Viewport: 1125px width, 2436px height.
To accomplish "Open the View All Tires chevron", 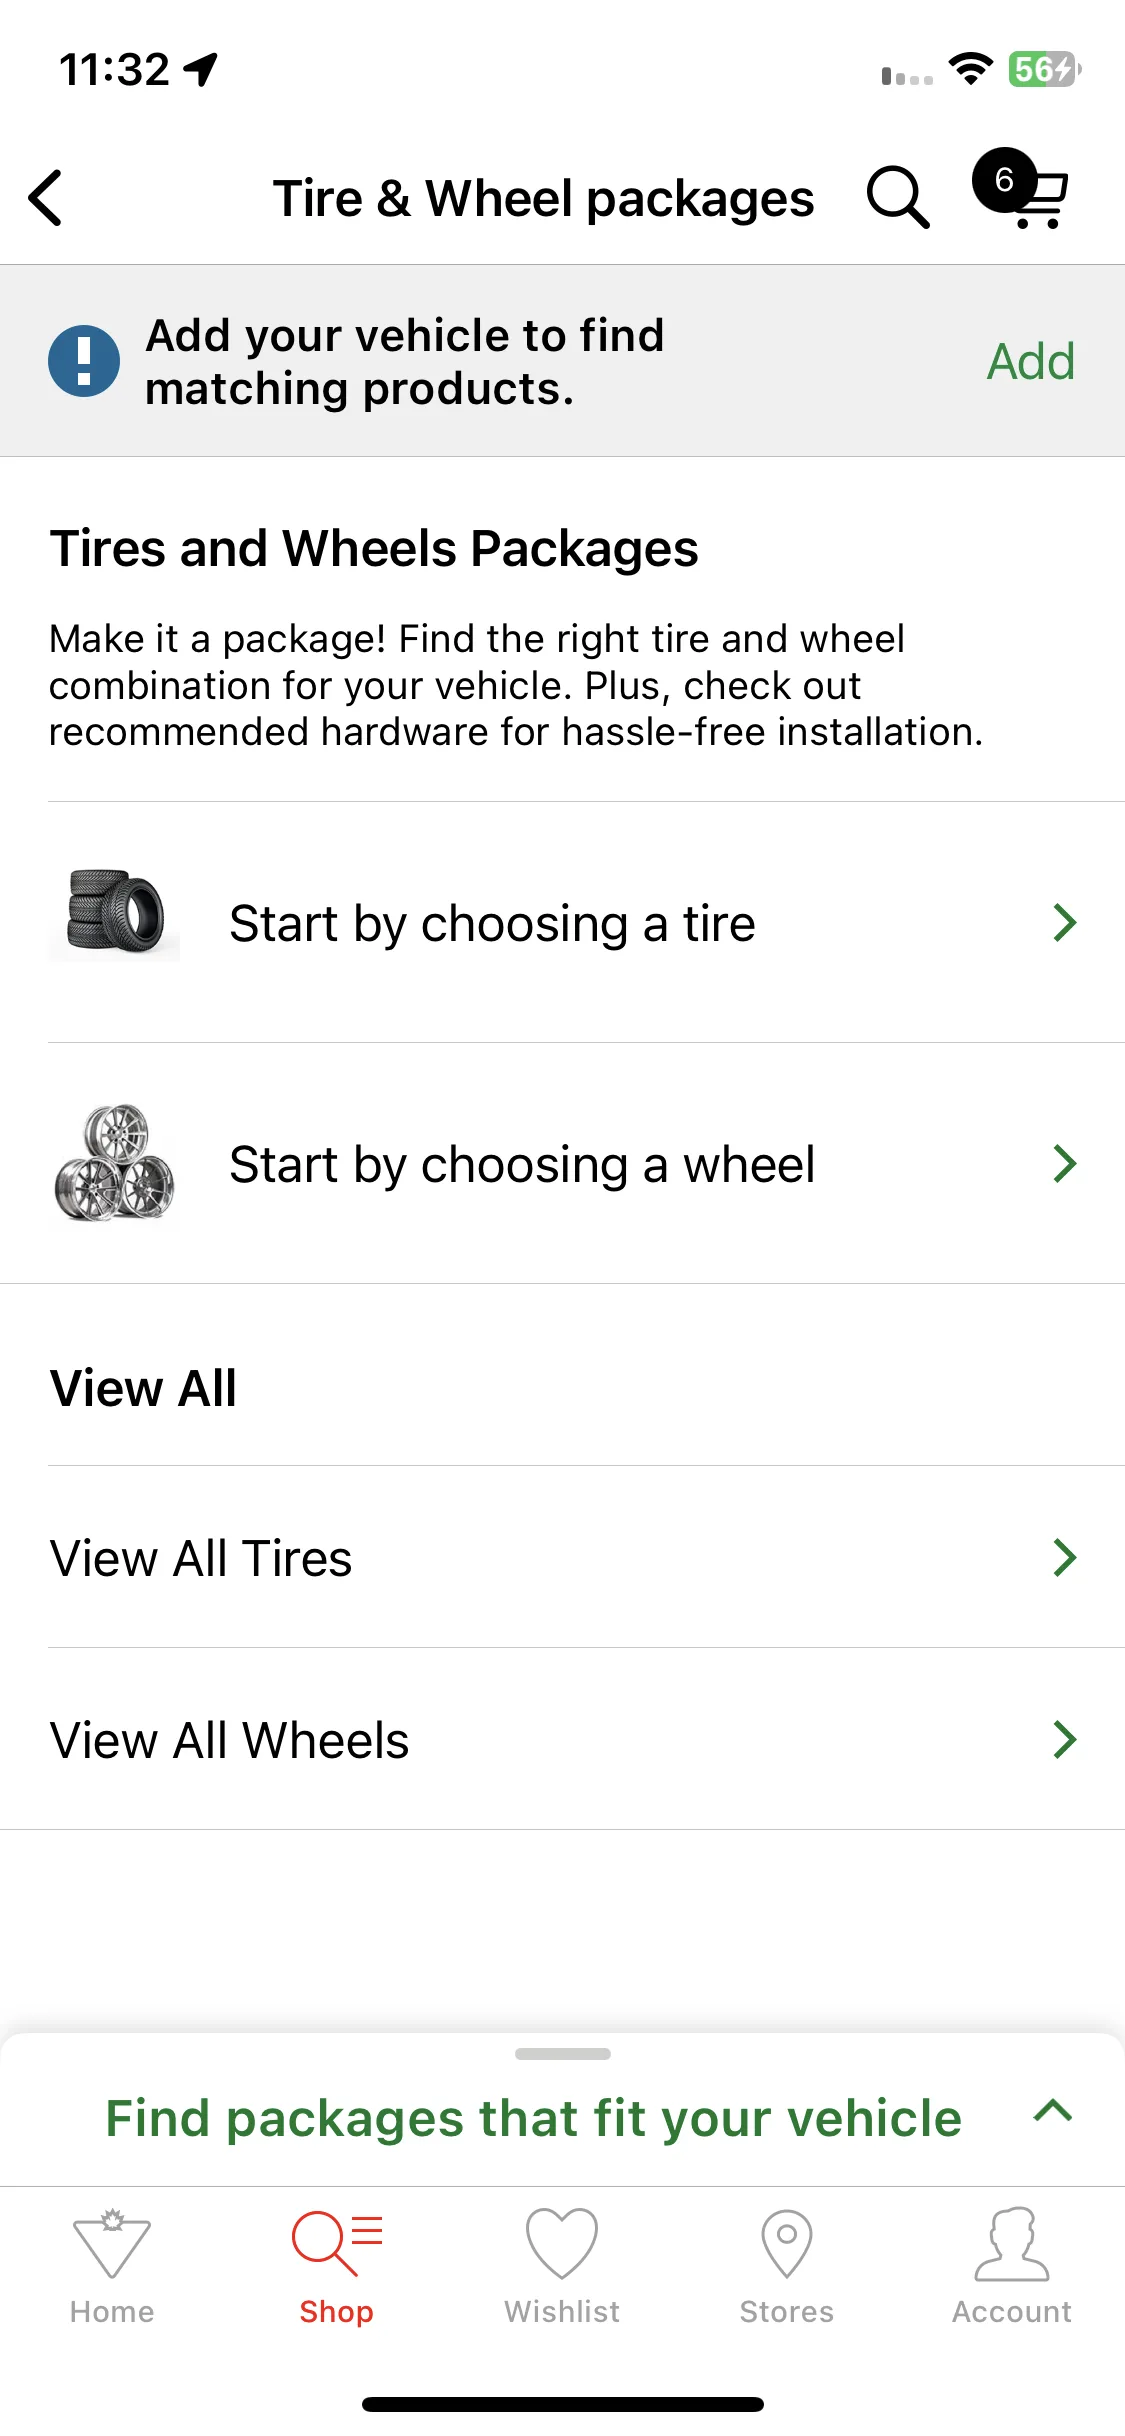I will (1065, 1557).
